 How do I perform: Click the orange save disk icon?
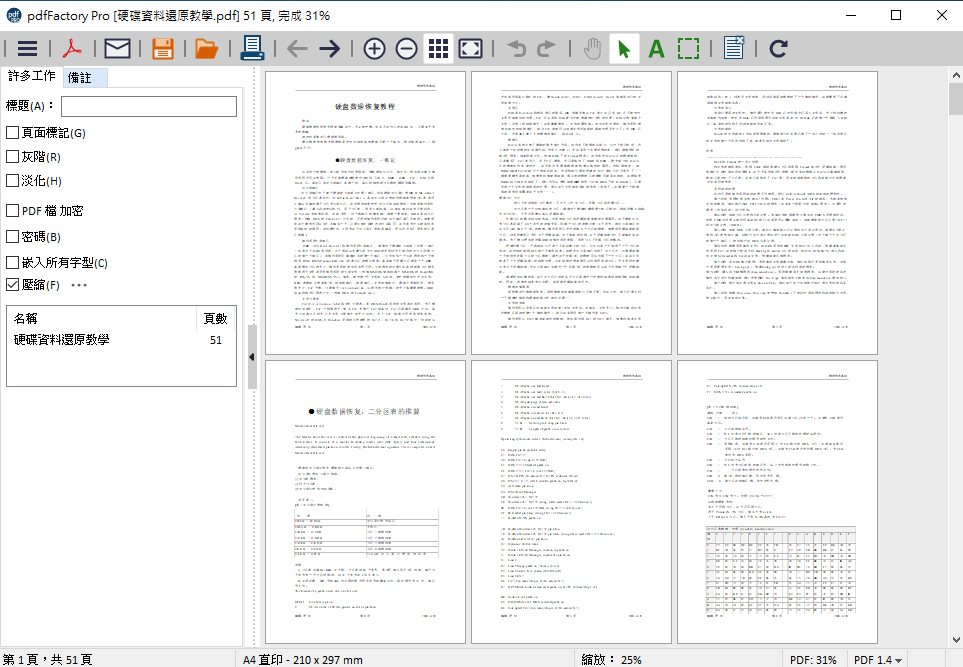tap(163, 48)
